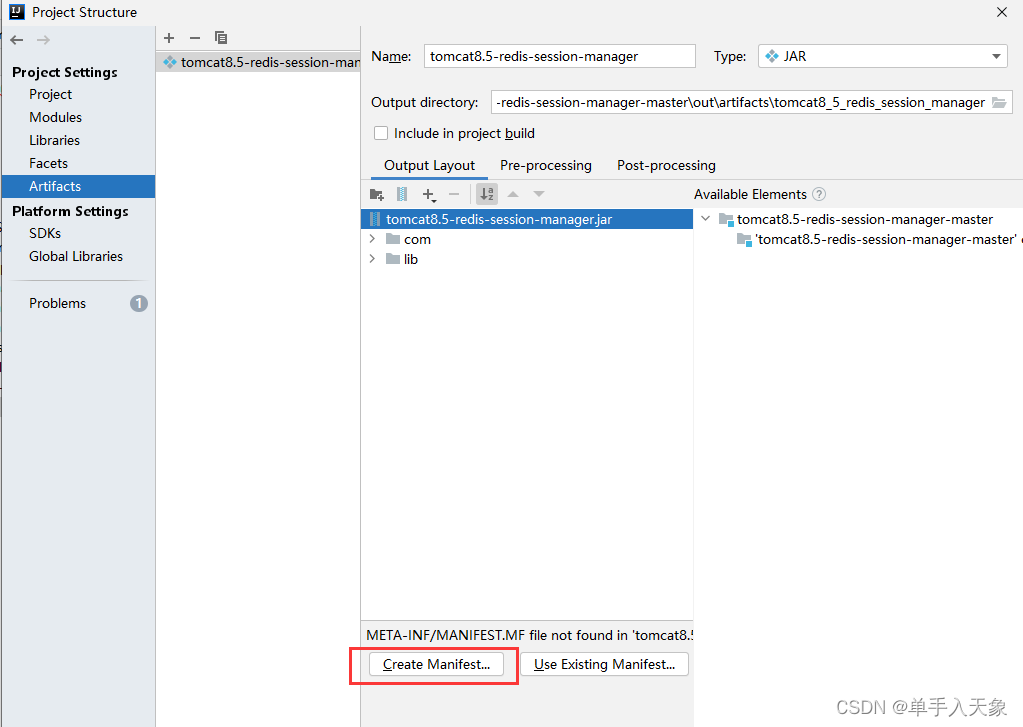Create directory in output layout toolbar
Viewport: 1023px width, 727px height.
coord(376,194)
